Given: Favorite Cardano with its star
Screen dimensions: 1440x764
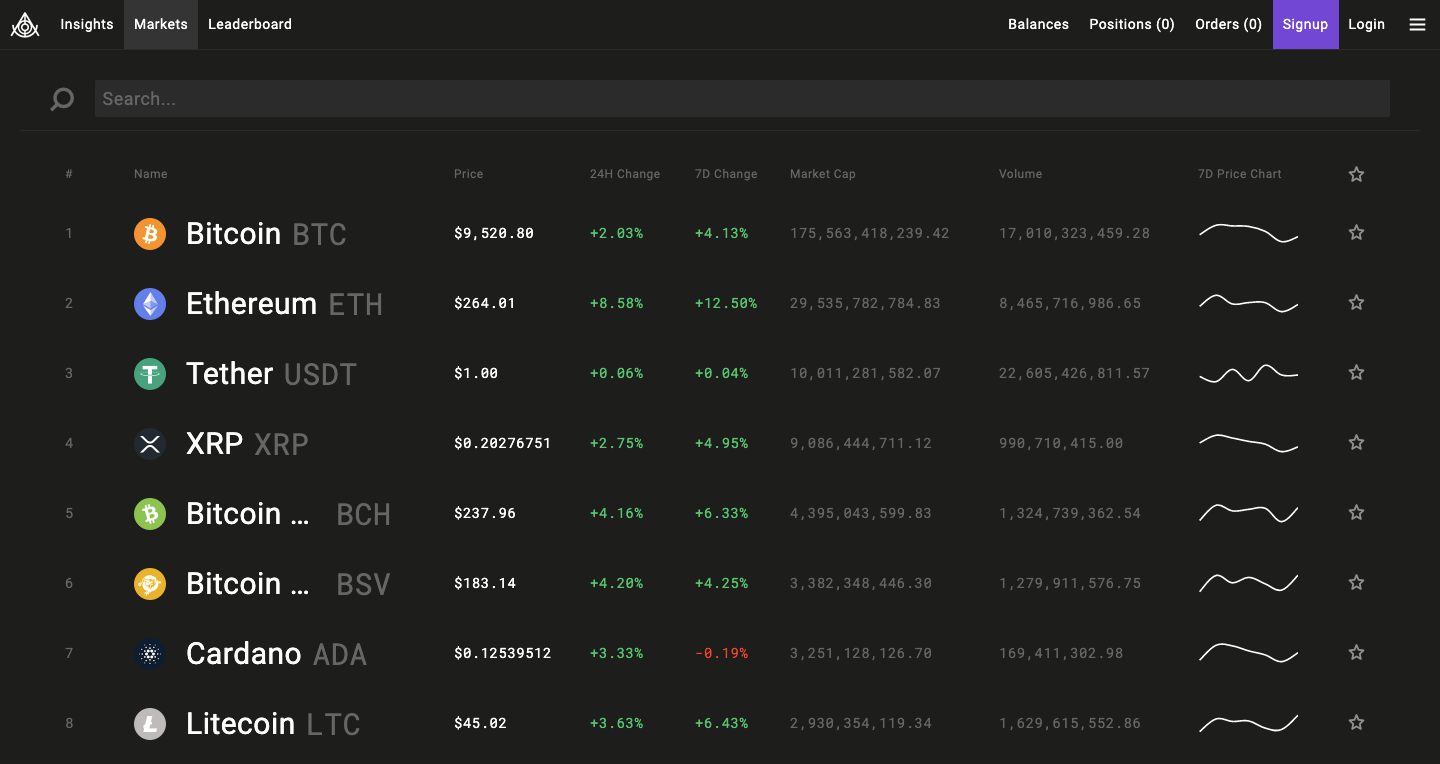Looking at the screenshot, I should click(x=1356, y=652).
